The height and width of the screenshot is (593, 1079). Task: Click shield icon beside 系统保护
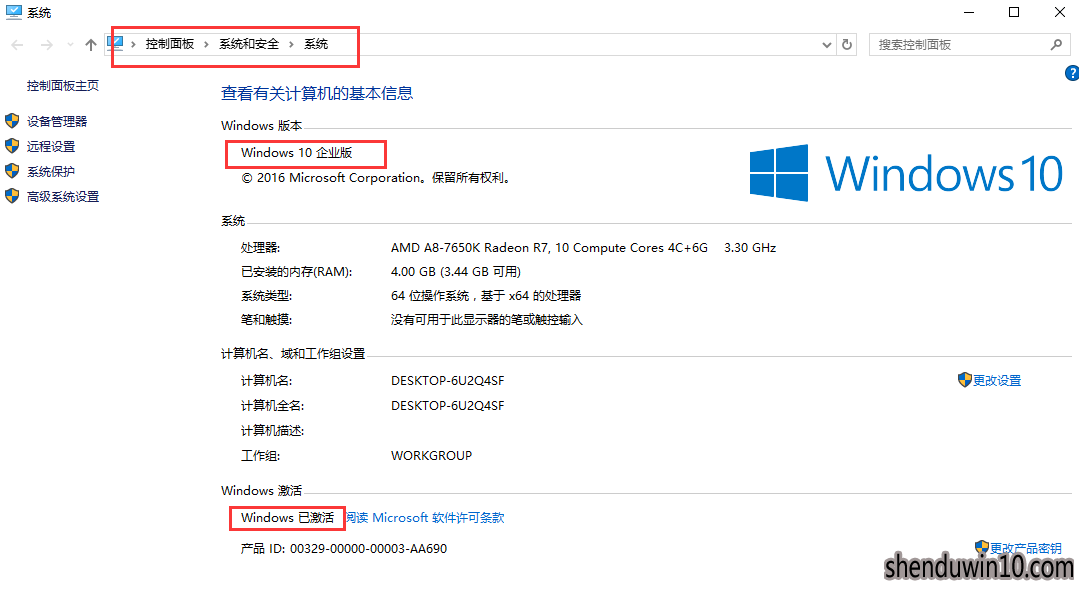(x=12, y=171)
